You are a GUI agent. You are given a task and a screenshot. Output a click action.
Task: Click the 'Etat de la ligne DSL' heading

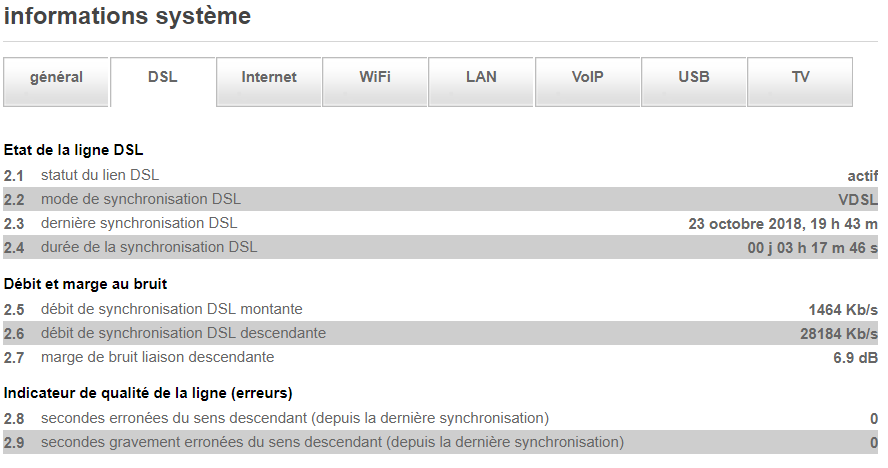74,150
